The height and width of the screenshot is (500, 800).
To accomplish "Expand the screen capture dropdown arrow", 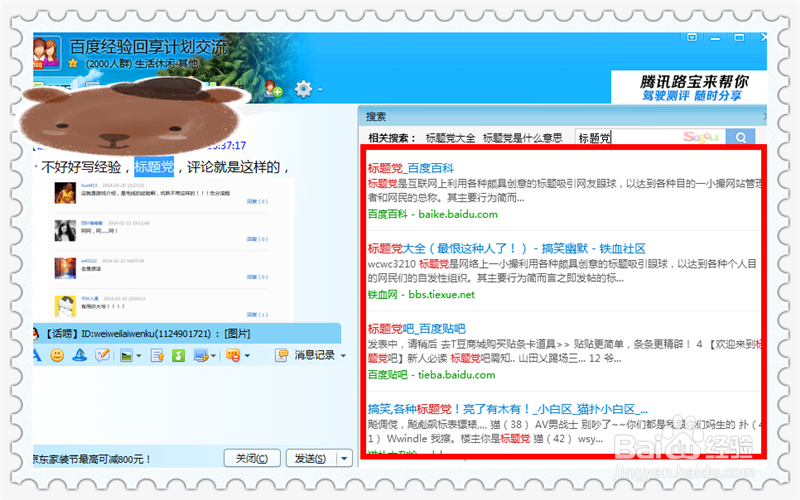I will coord(213,356).
